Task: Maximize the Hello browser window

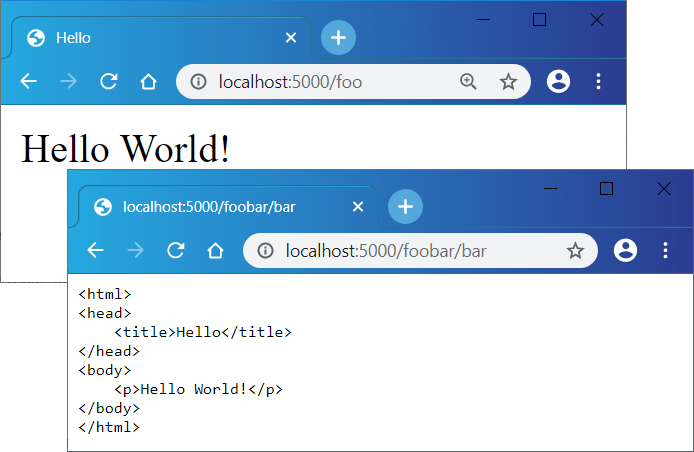Action: coord(539,19)
